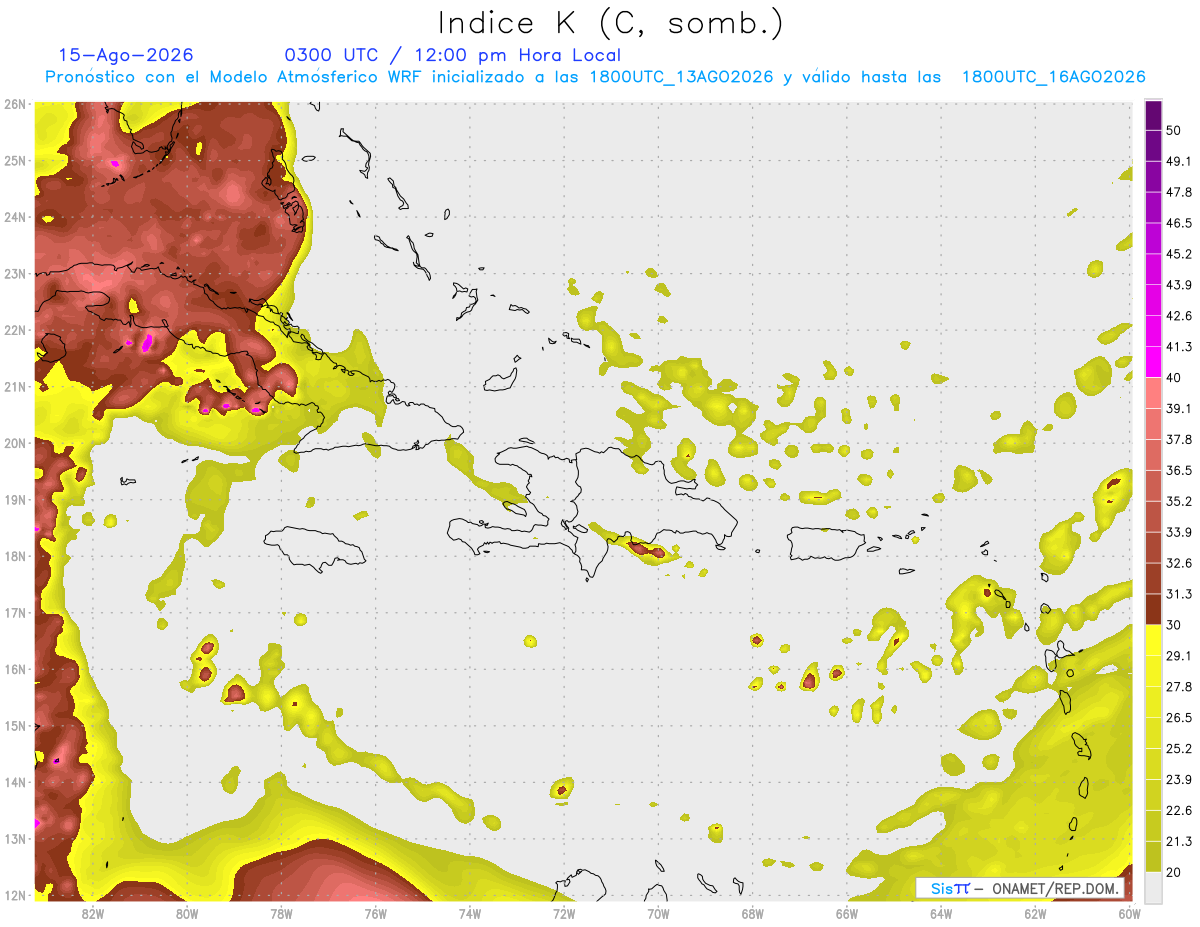Select the '43.9' colorbar value

coord(1179,285)
